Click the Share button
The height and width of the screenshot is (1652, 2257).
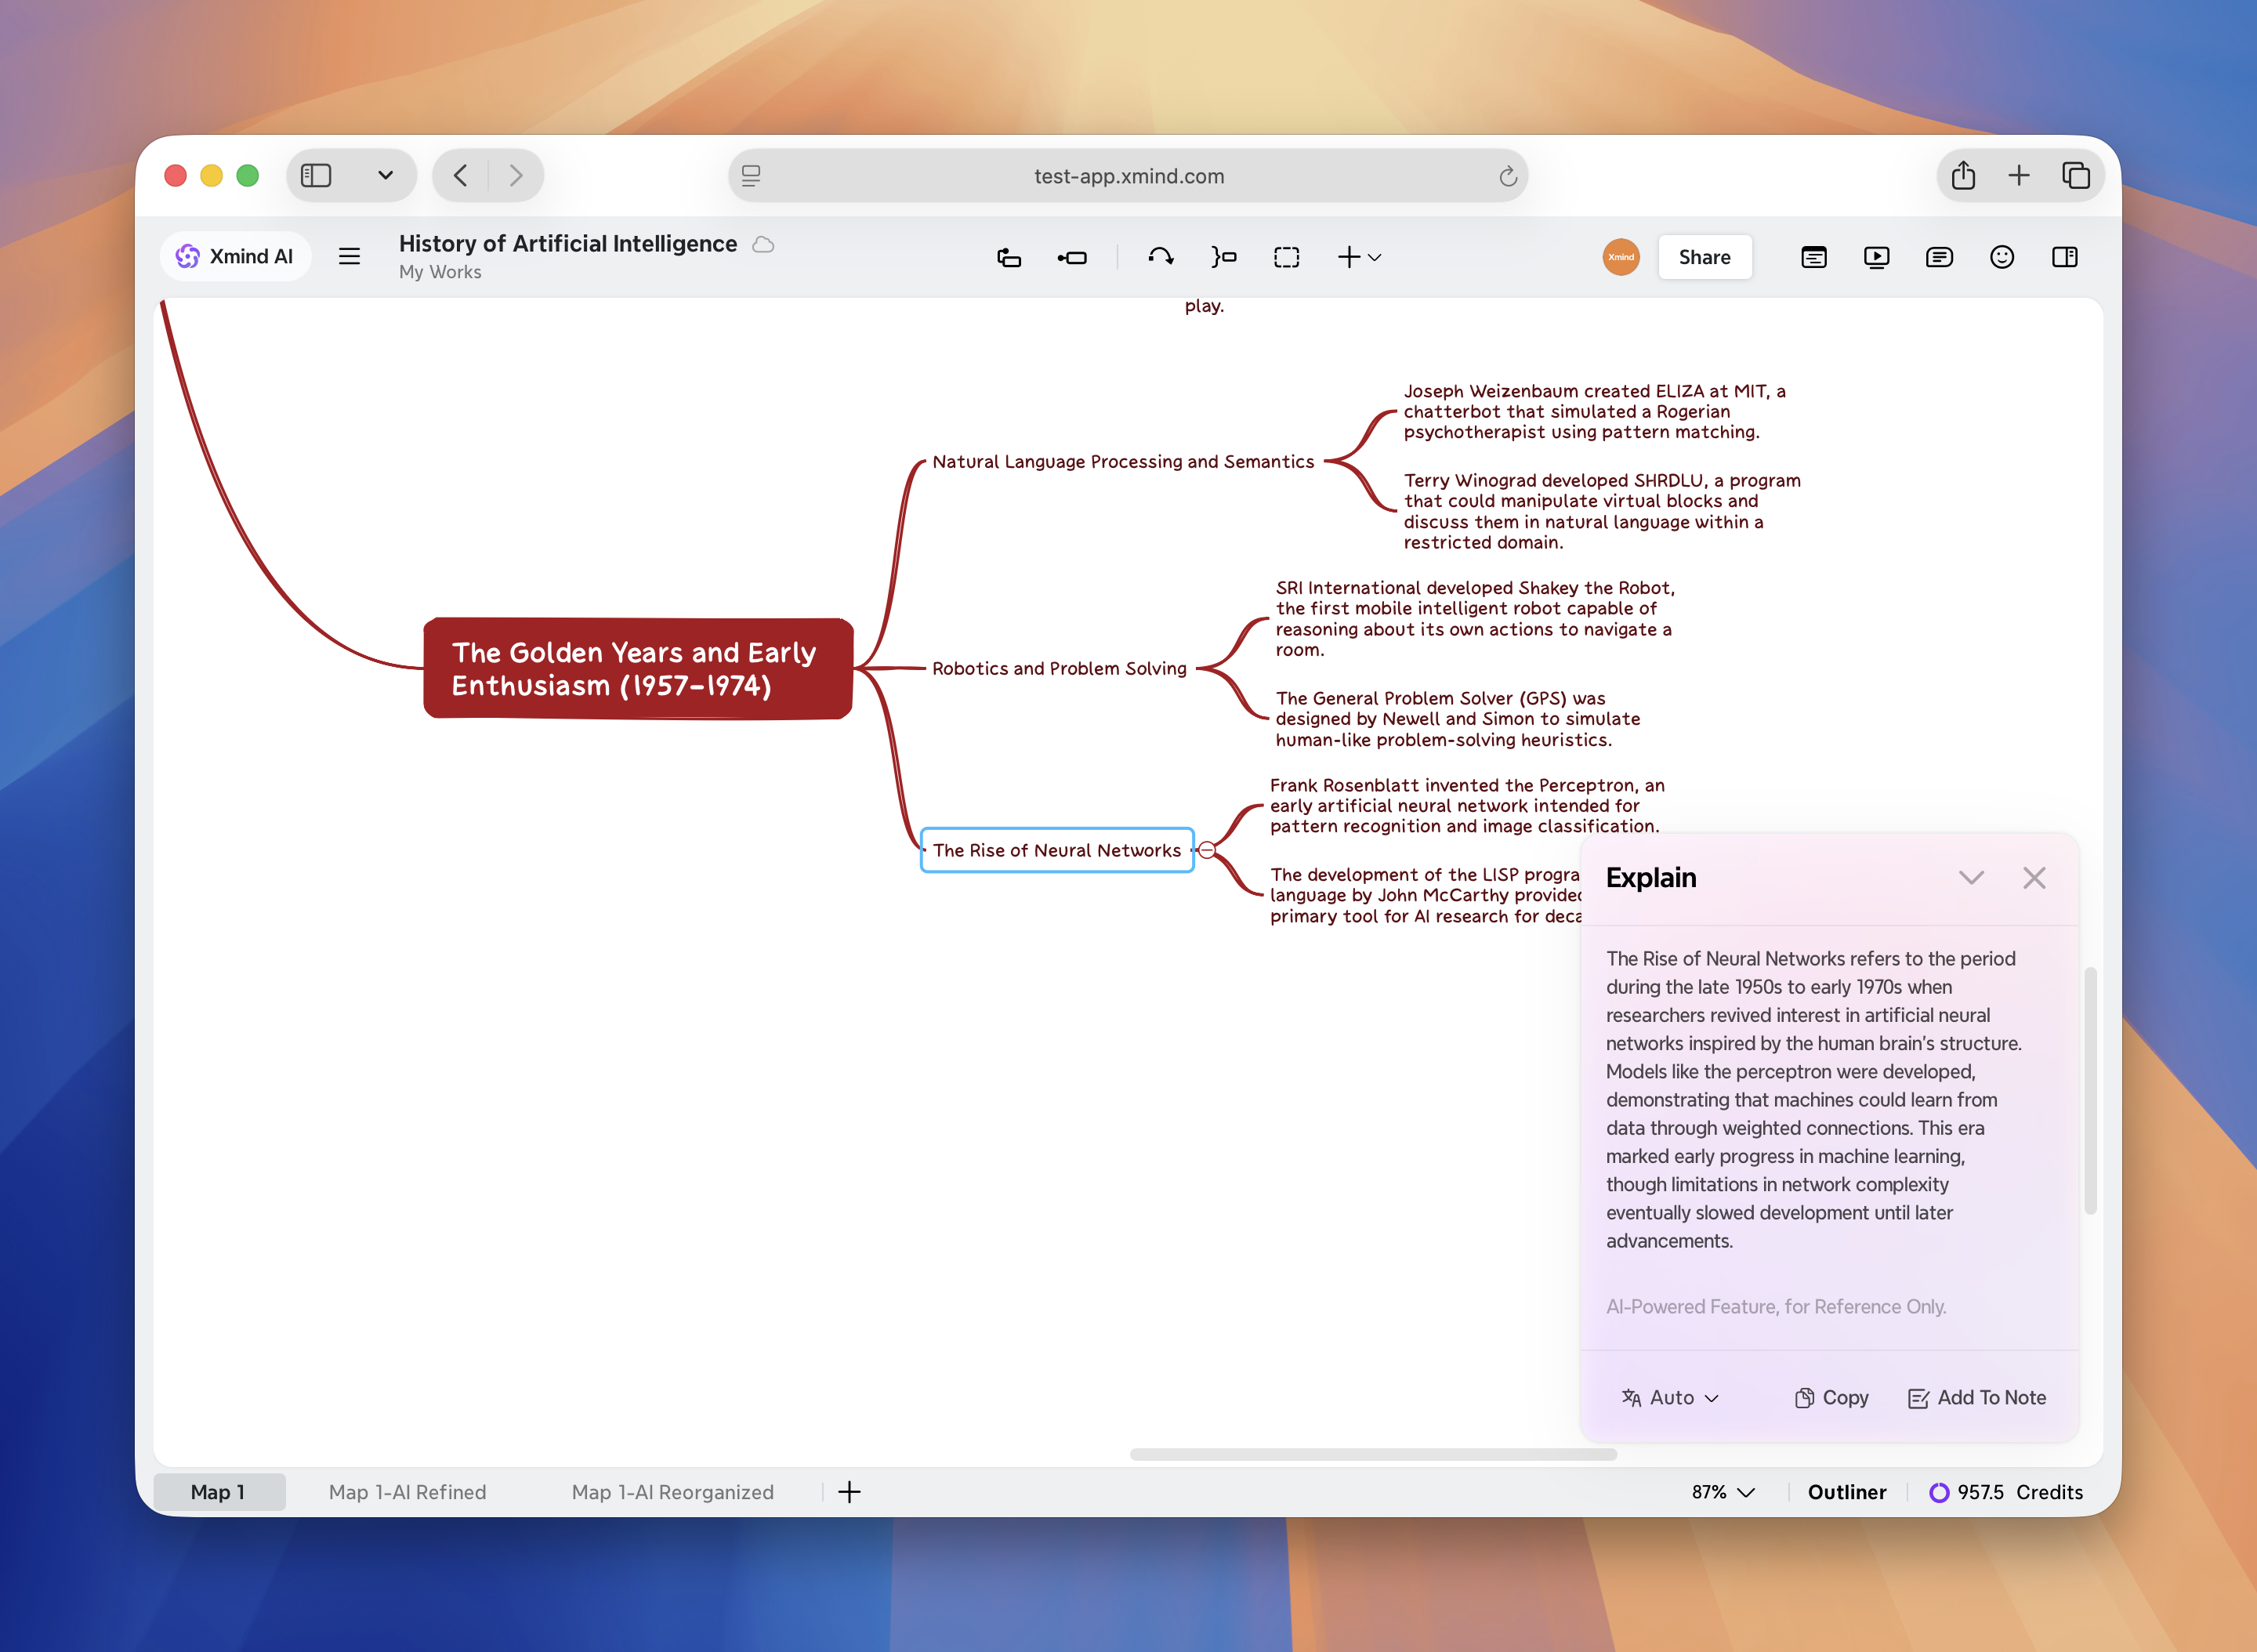(x=1704, y=257)
